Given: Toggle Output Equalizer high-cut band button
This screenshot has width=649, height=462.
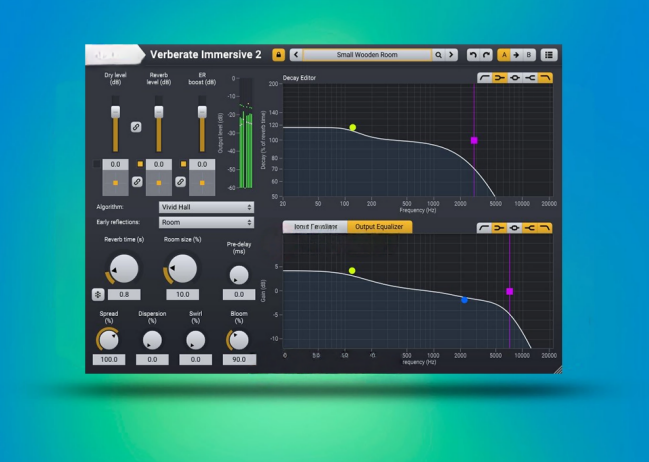Looking at the screenshot, I should (545, 228).
